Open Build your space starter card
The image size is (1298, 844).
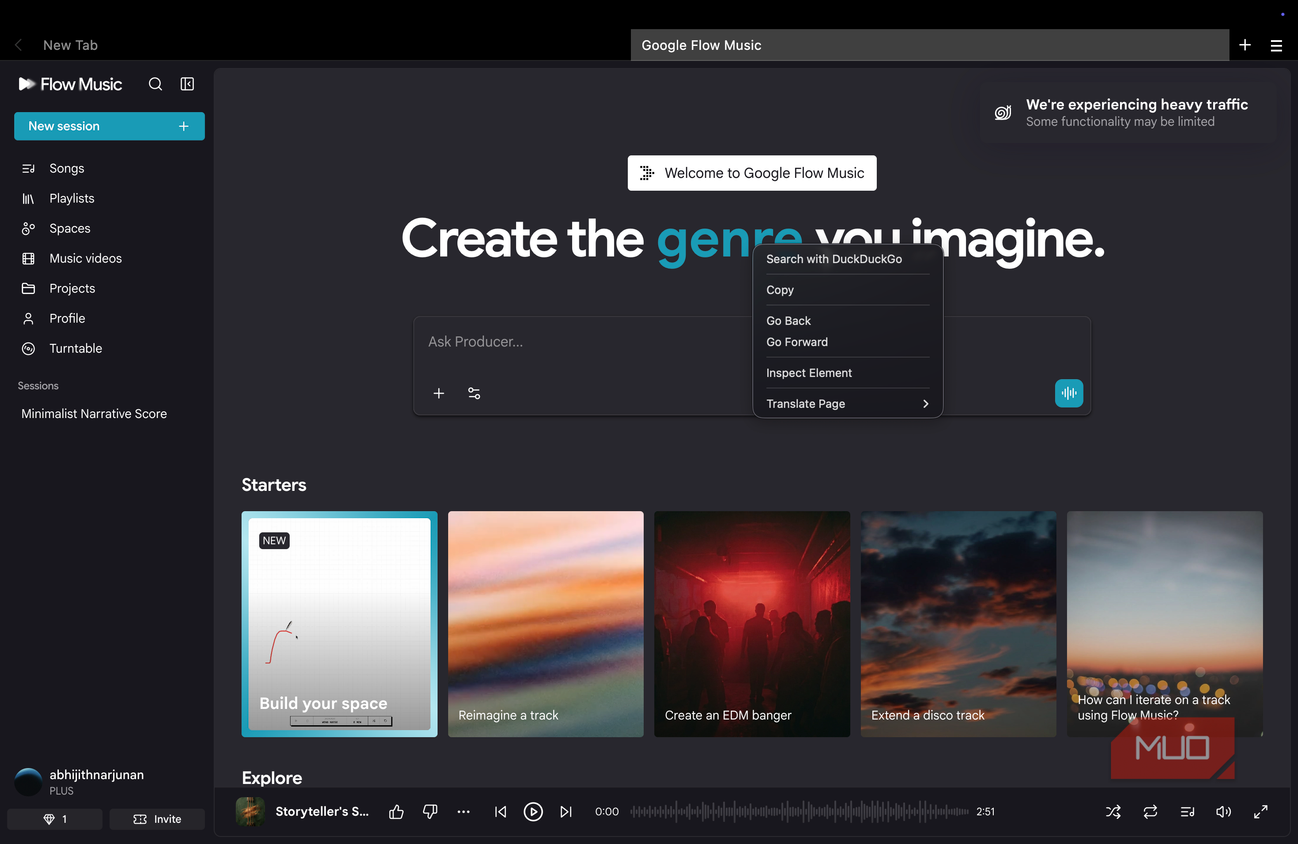[339, 624]
